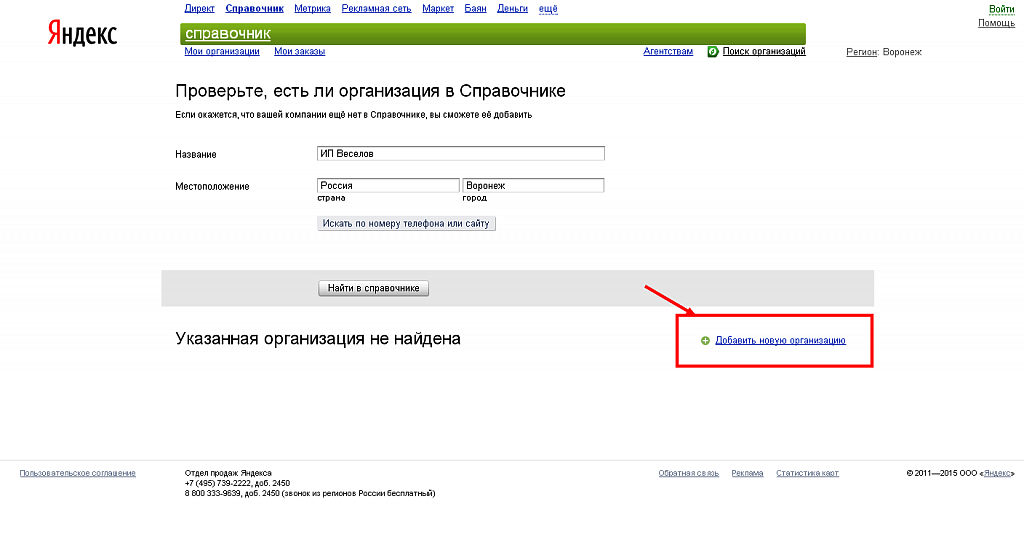The height and width of the screenshot is (560, 1024).
Task: Click the Найти в справочнике button
Action: 374,288
